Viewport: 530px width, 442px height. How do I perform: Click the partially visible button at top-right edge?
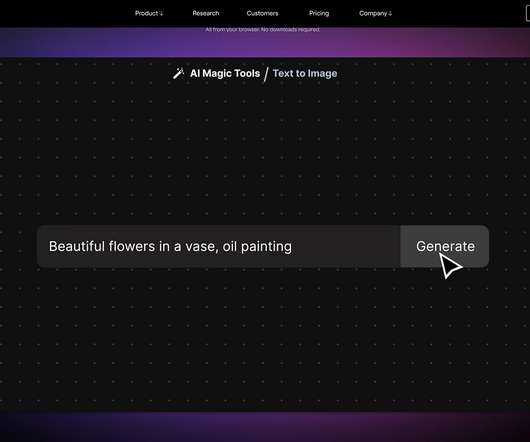[x=528, y=14]
